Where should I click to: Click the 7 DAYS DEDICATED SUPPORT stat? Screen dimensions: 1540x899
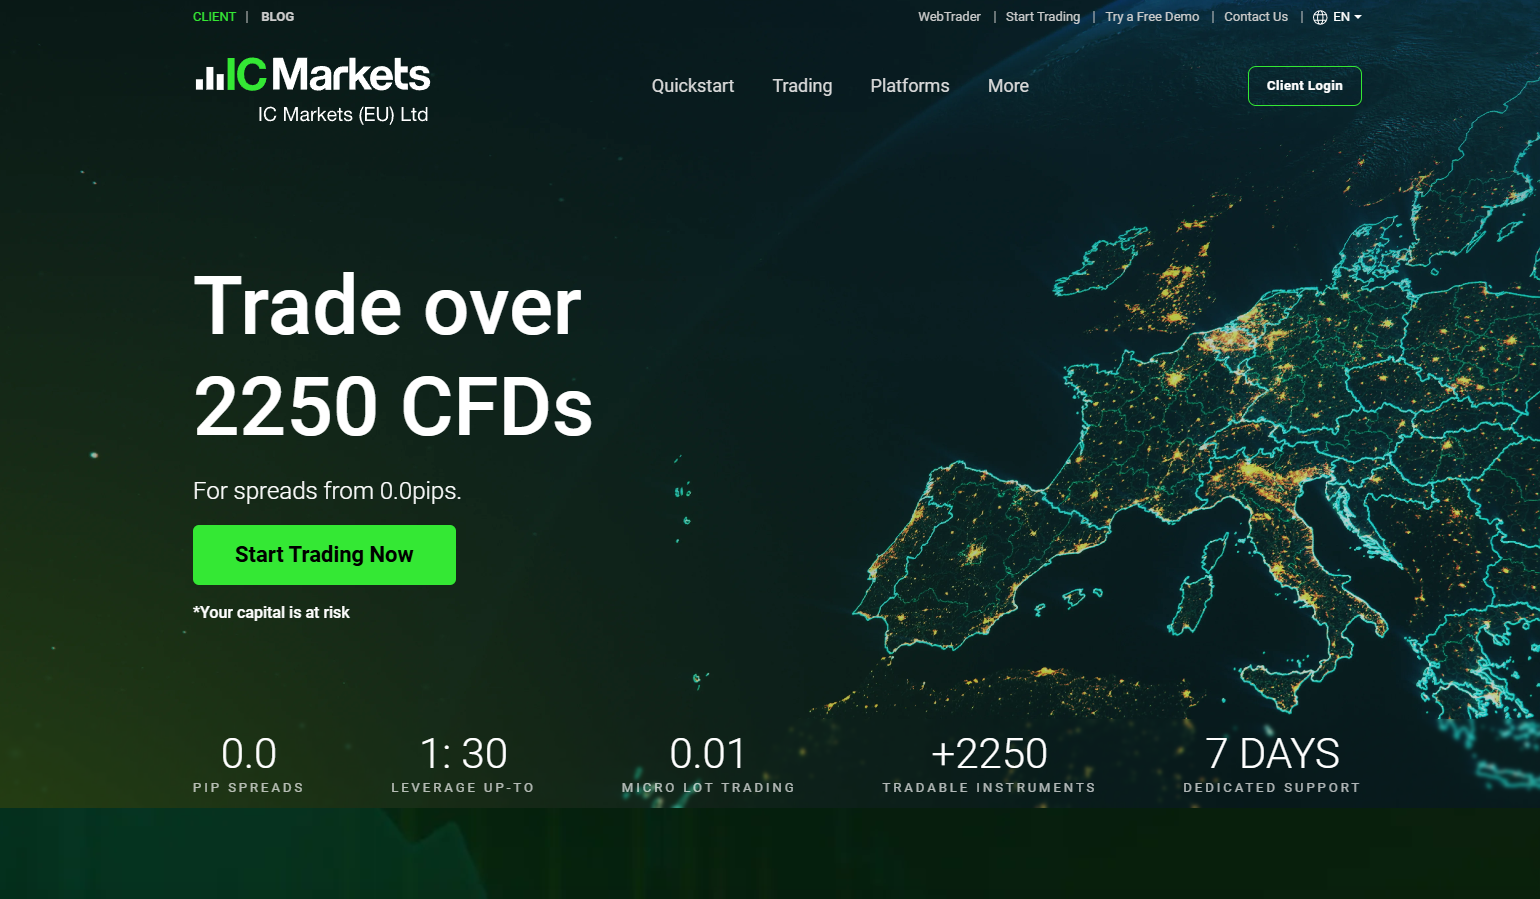[1272, 765]
